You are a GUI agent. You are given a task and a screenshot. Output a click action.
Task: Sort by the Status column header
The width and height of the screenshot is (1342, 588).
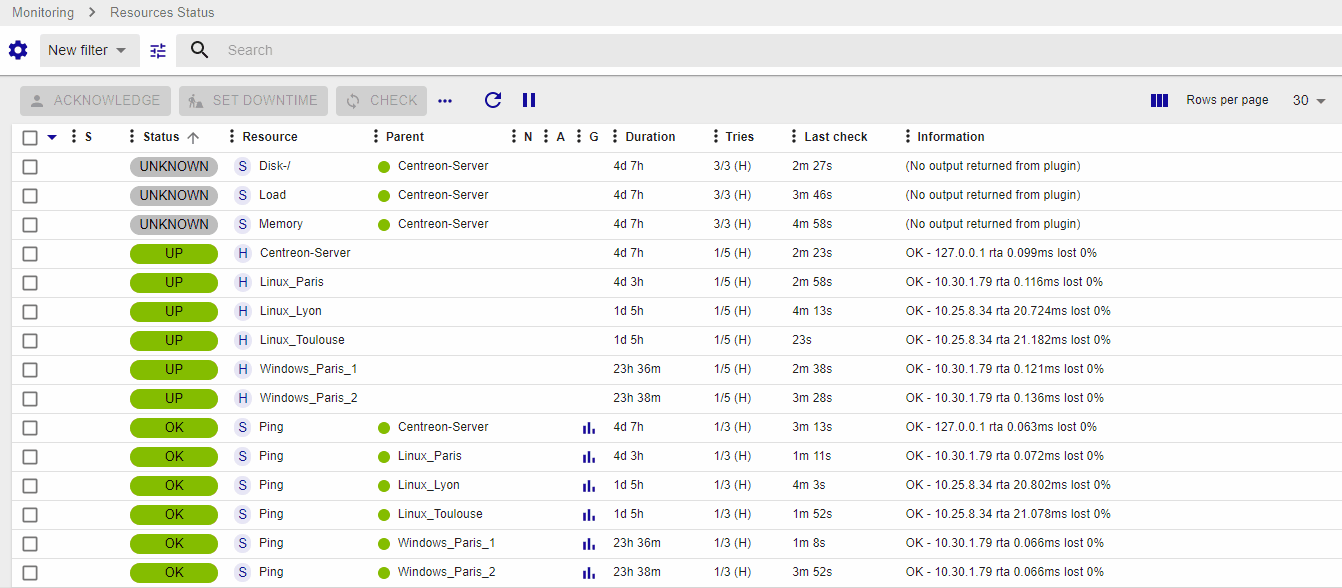pyautogui.click(x=162, y=137)
